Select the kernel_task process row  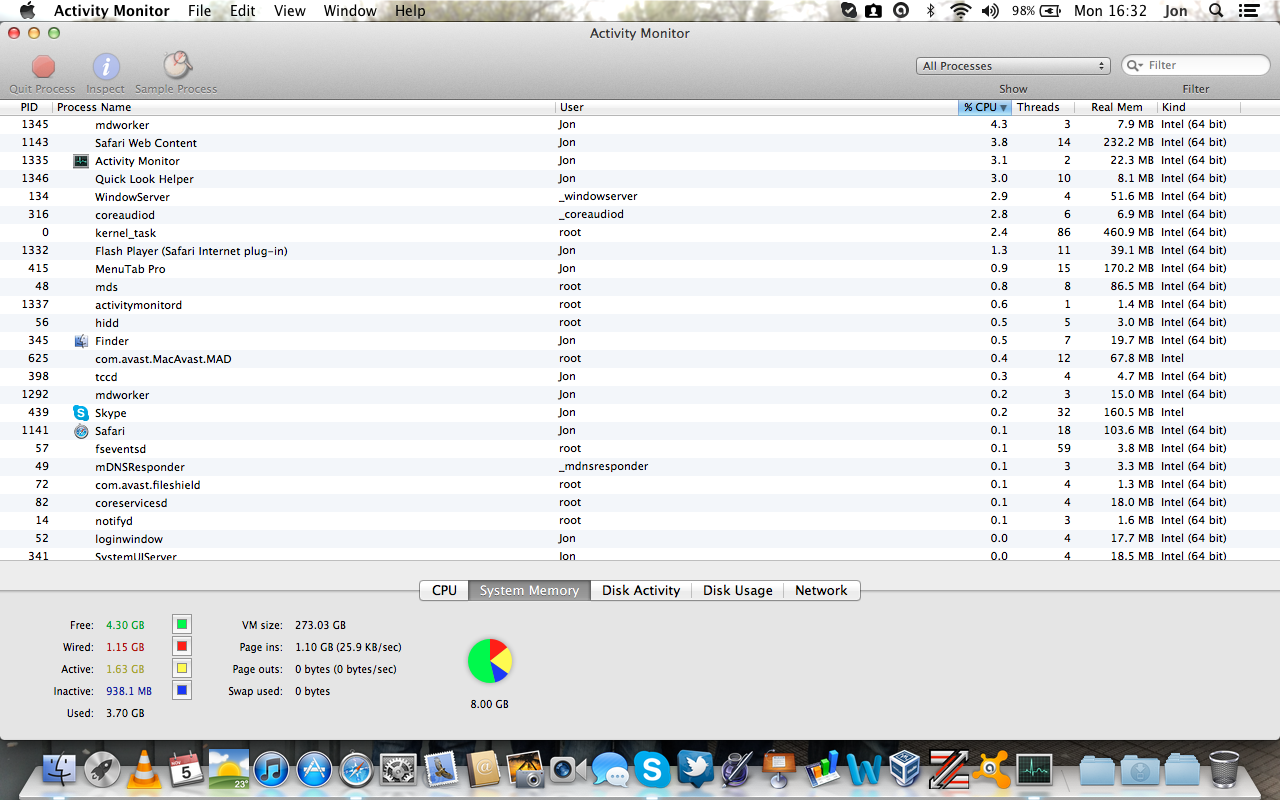[x=640, y=233]
